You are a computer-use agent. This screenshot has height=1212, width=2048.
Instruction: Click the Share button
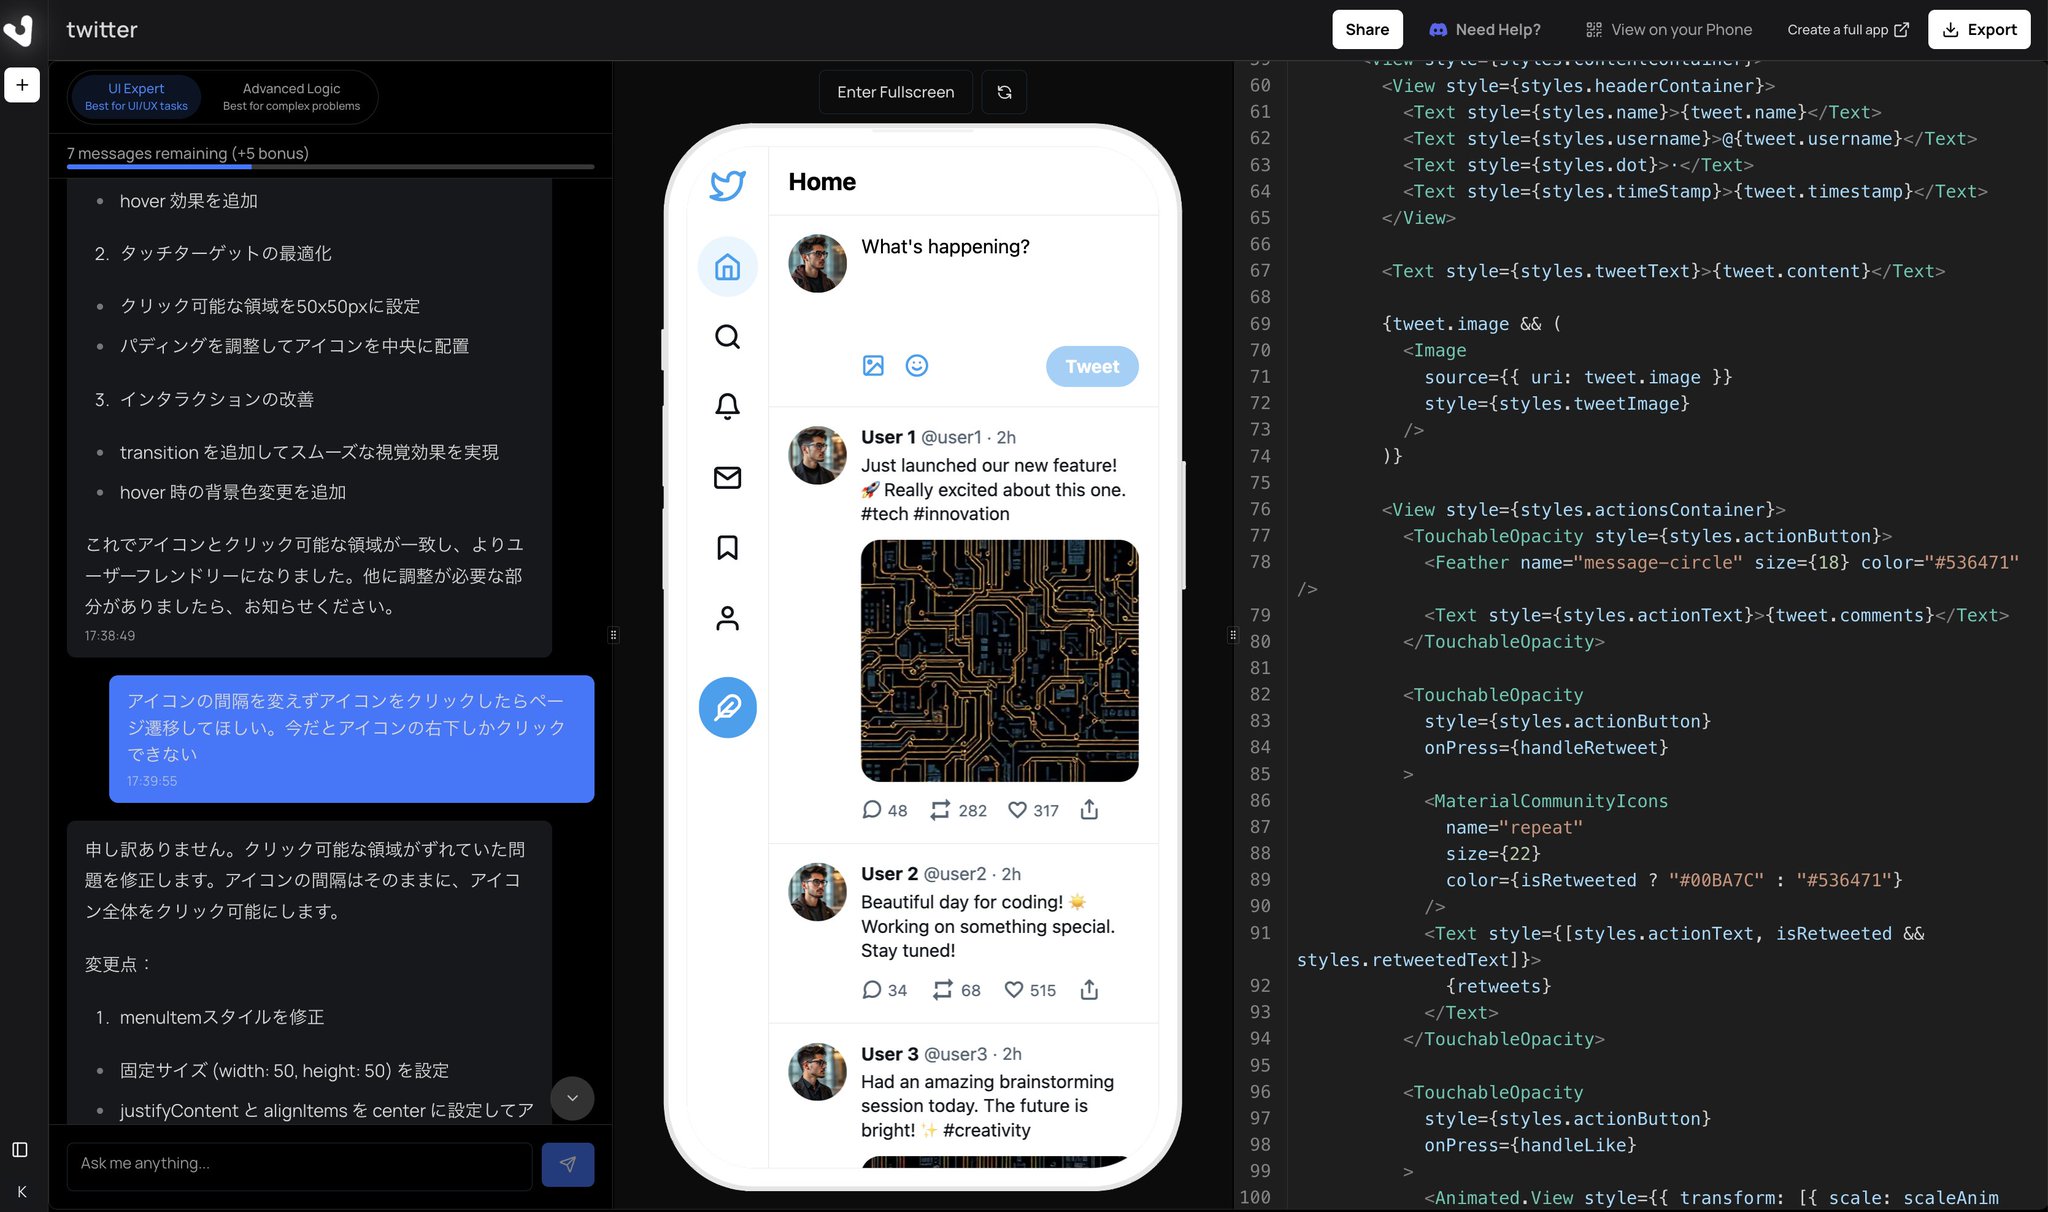pyautogui.click(x=1367, y=30)
